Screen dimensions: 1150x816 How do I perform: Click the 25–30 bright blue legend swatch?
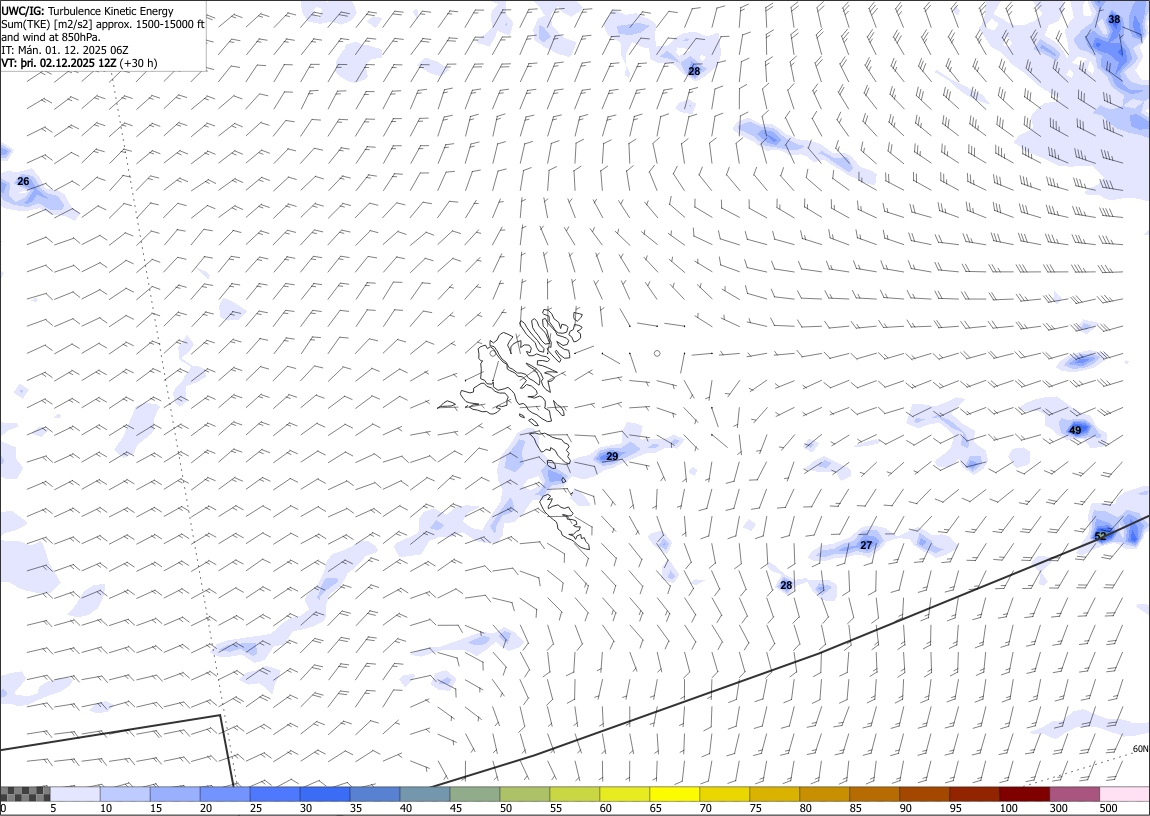tap(274, 794)
